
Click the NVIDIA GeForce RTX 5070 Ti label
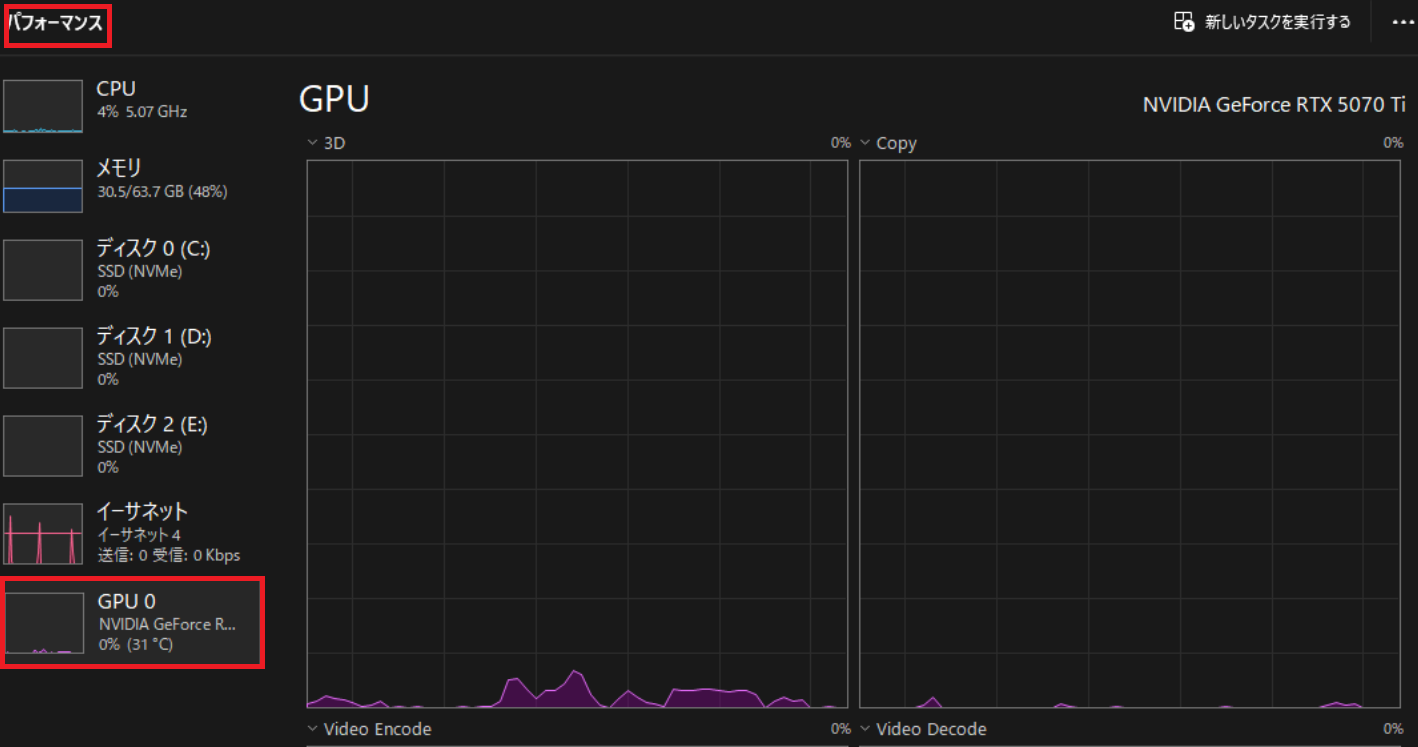pos(1273,105)
